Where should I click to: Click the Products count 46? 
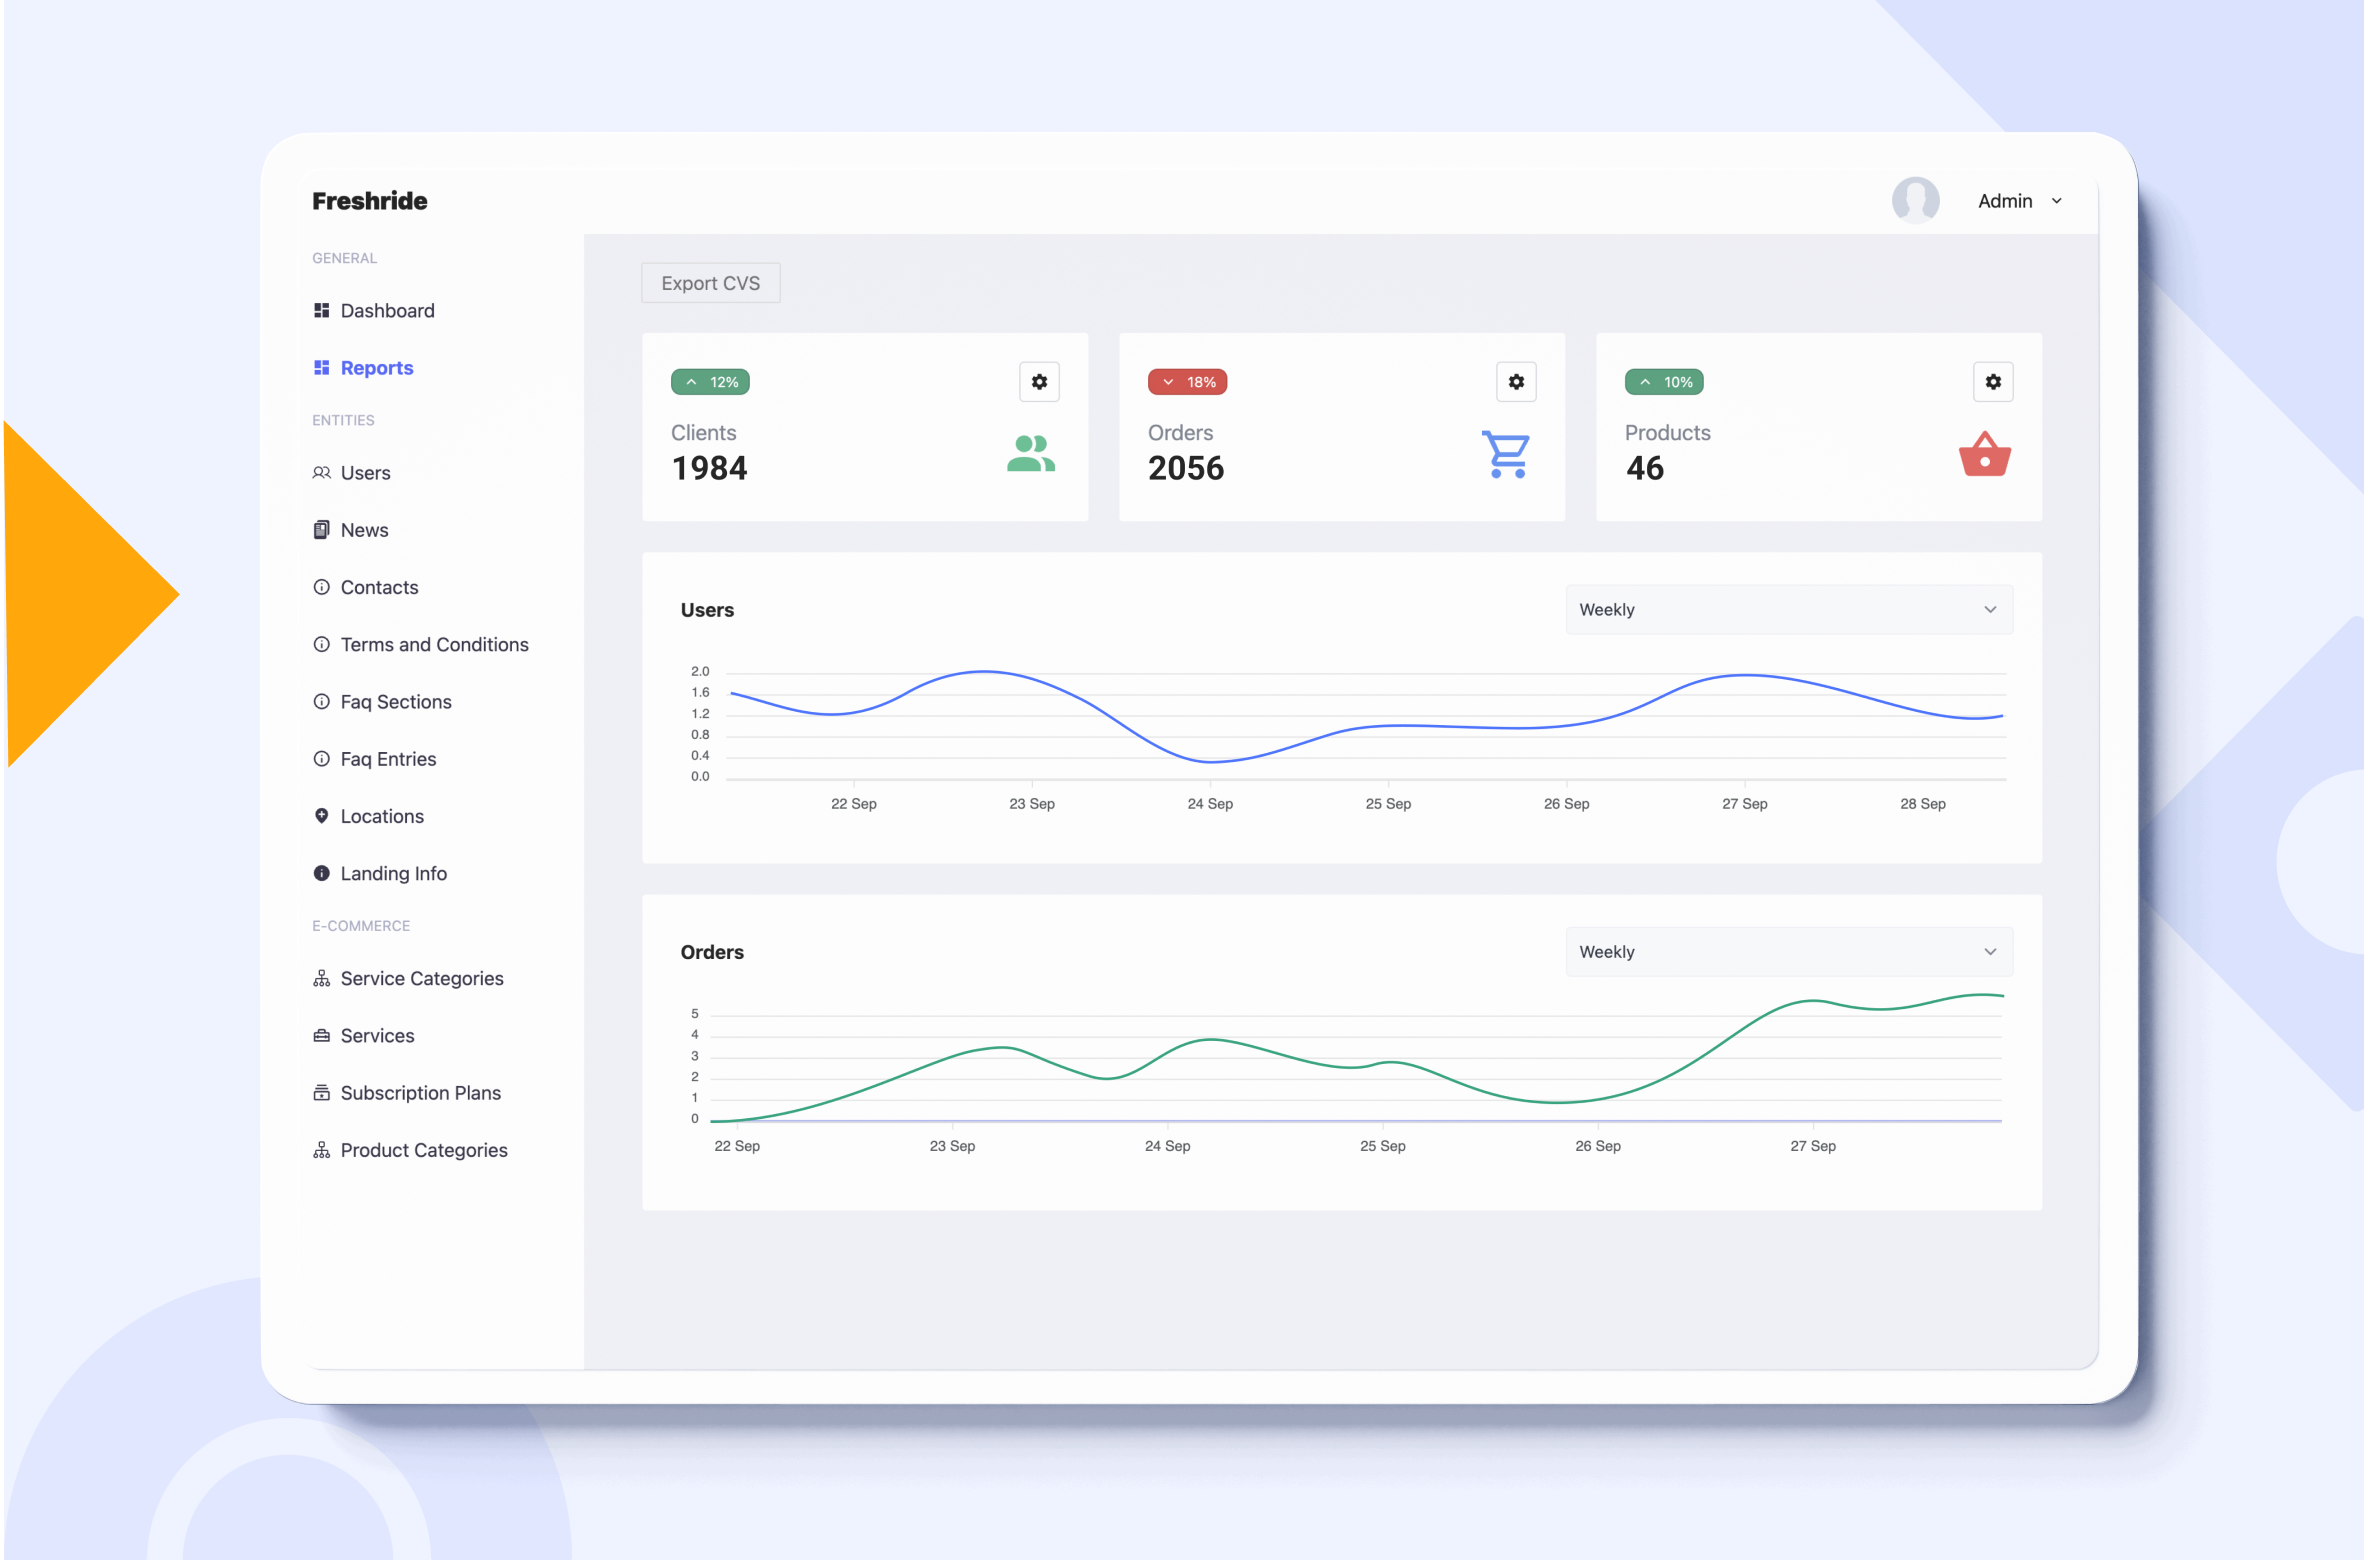point(1645,469)
